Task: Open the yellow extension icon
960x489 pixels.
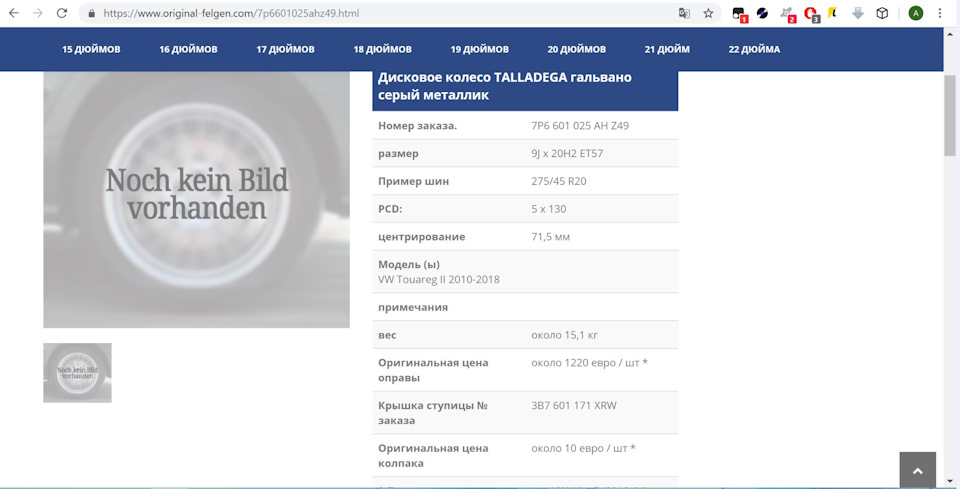Action: [x=833, y=13]
